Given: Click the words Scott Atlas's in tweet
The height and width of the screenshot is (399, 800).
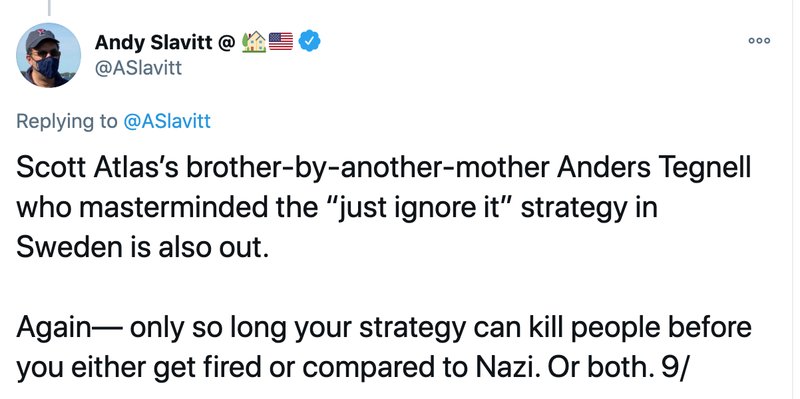Looking at the screenshot, I should tap(97, 168).
